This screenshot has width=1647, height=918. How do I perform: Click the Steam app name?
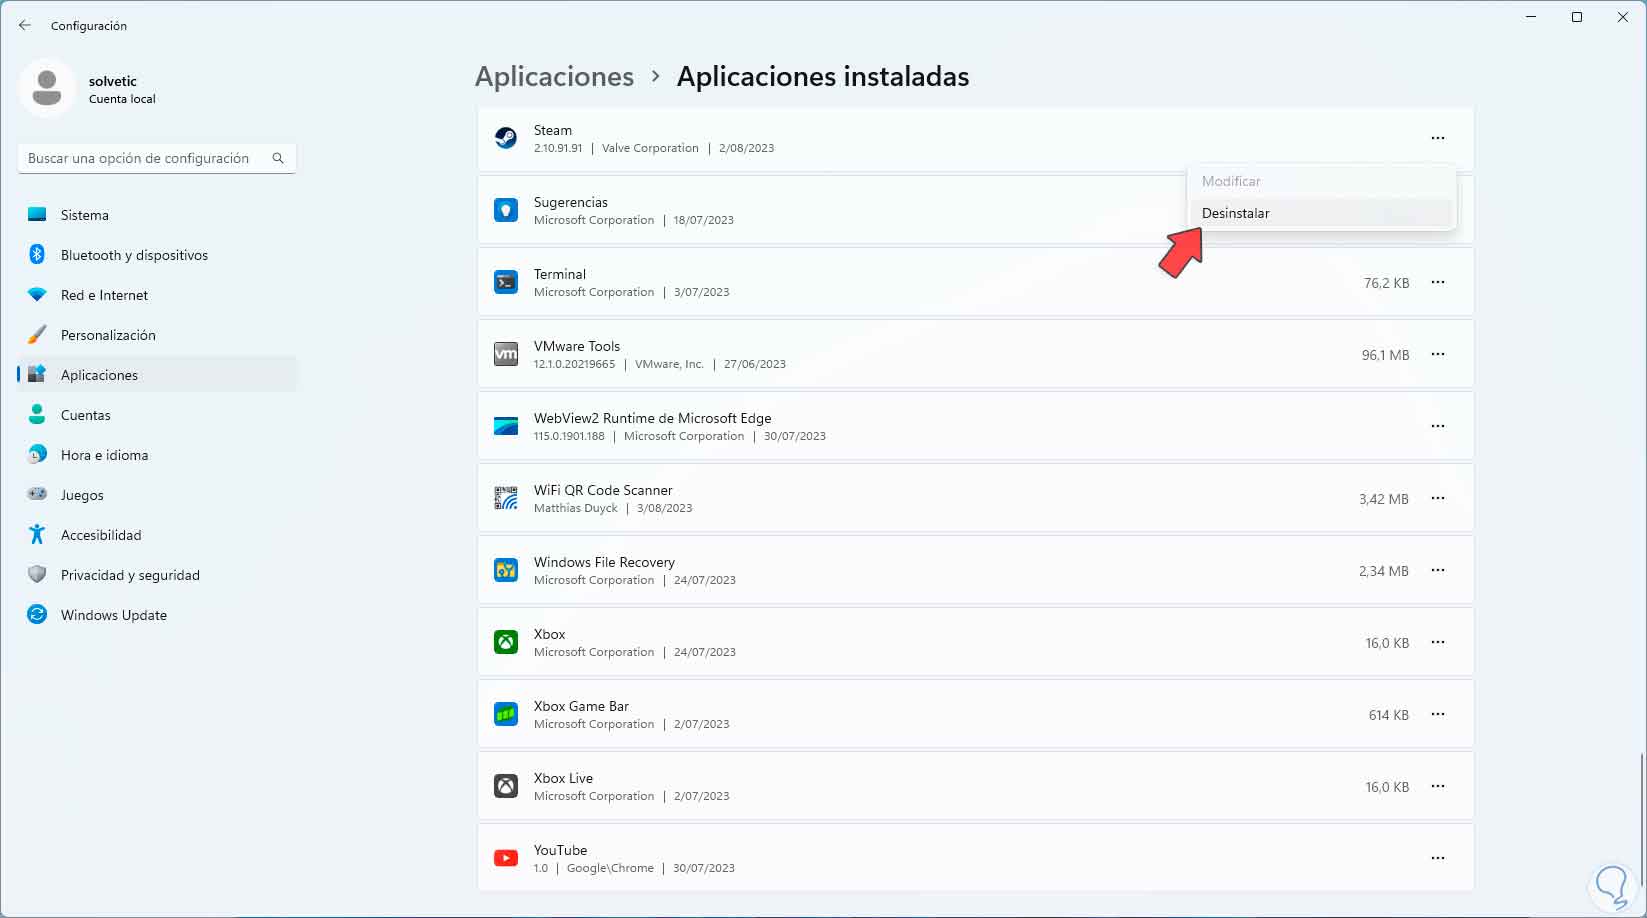(x=553, y=130)
